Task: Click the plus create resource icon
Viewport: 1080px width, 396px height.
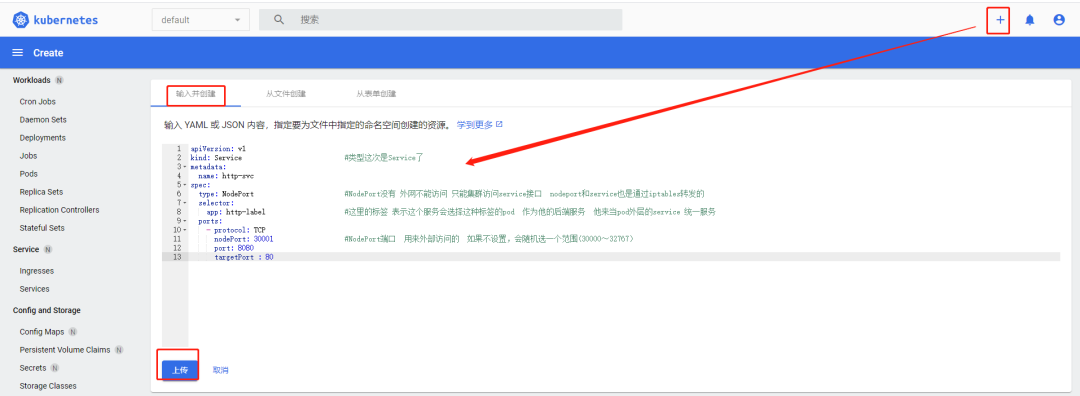Action: [x=999, y=20]
